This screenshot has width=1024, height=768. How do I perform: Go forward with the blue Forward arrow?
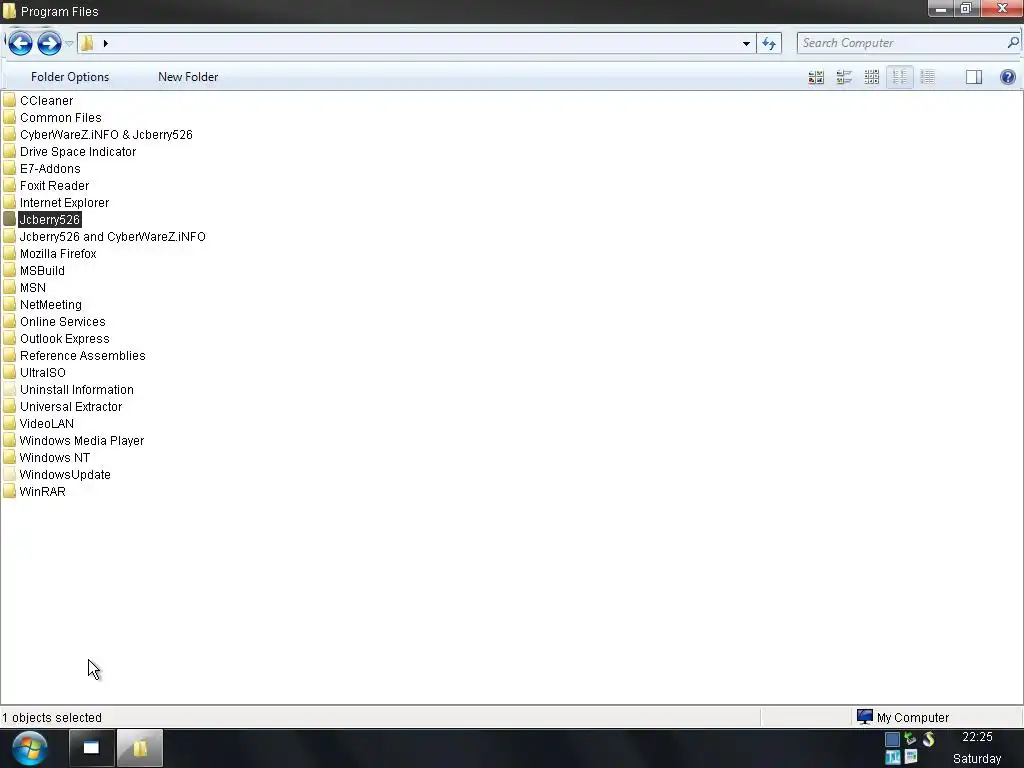coord(49,43)
